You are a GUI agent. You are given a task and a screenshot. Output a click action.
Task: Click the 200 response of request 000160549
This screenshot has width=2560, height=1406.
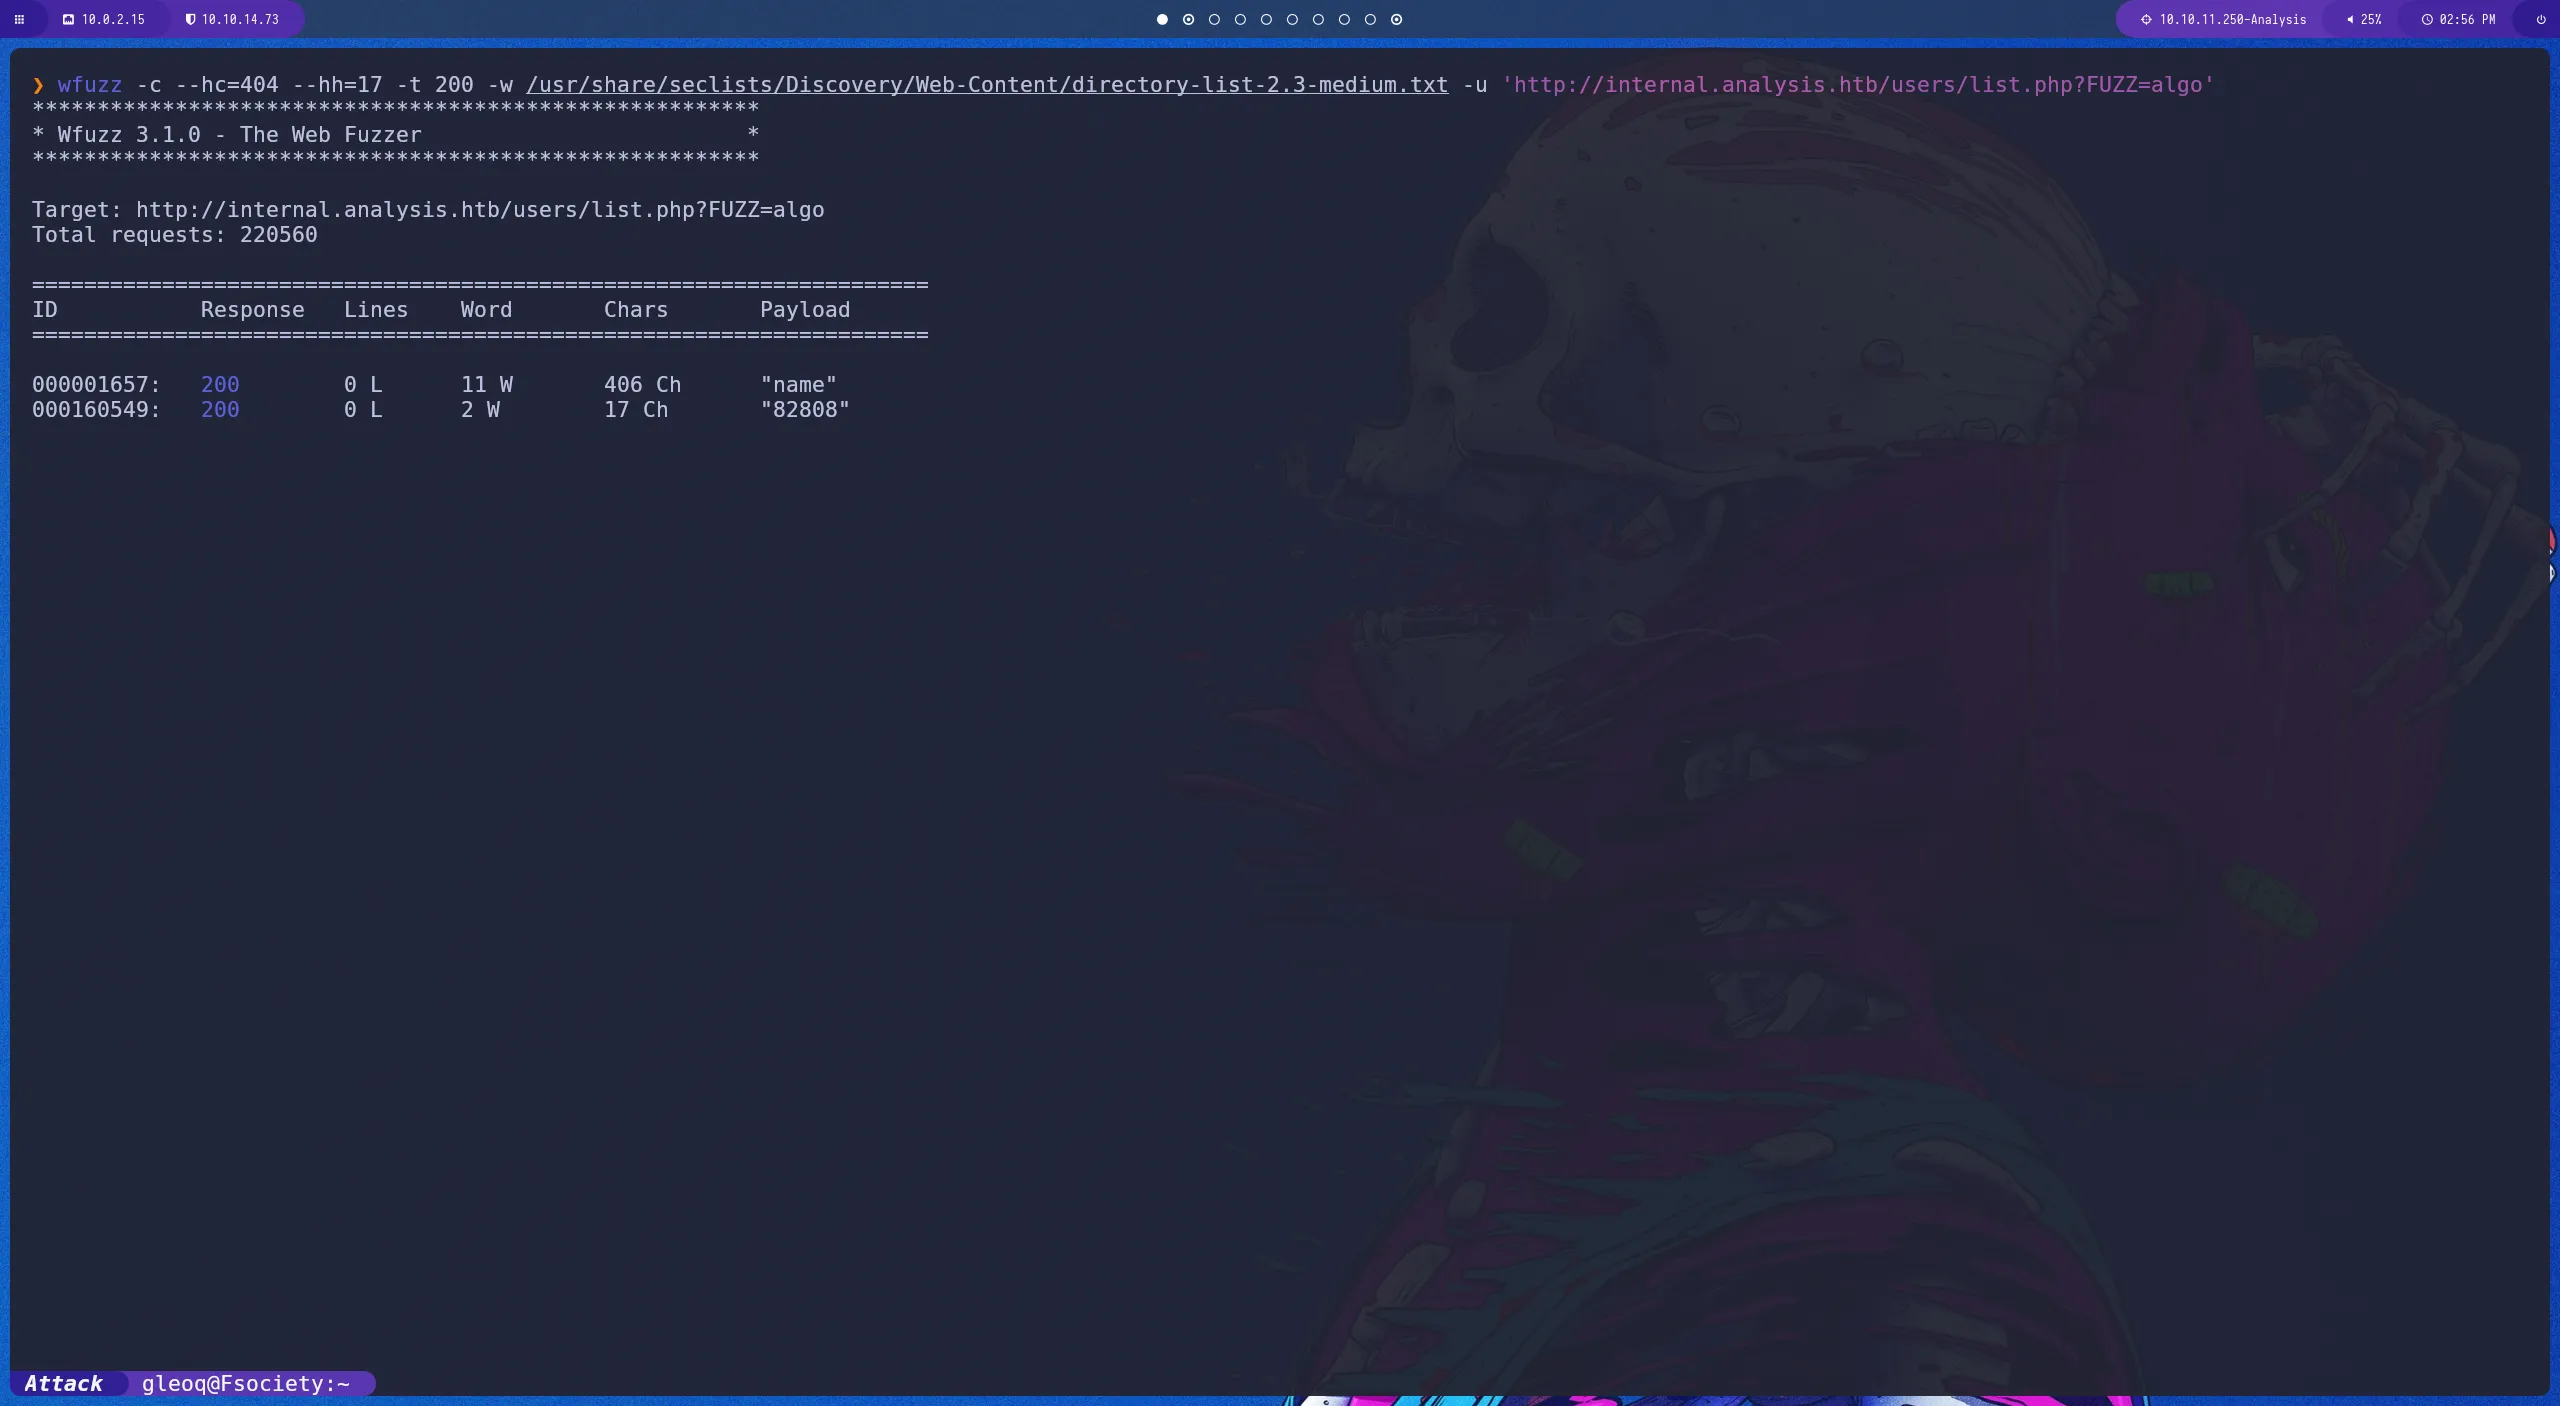(x=218, y=410)
